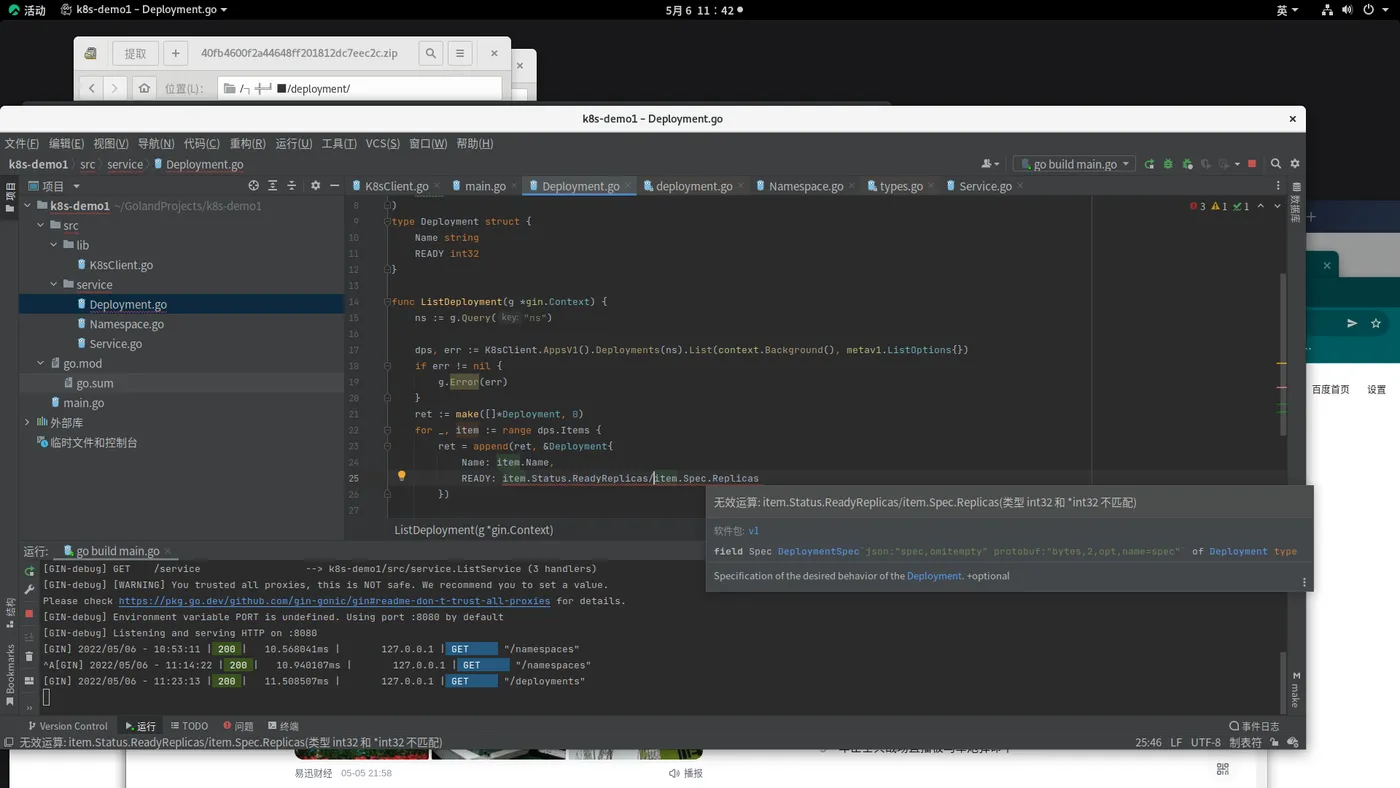Open IDE settings gear in main toolbar
Viewport: 1400px width, 788px height.
coord(1295,164)
